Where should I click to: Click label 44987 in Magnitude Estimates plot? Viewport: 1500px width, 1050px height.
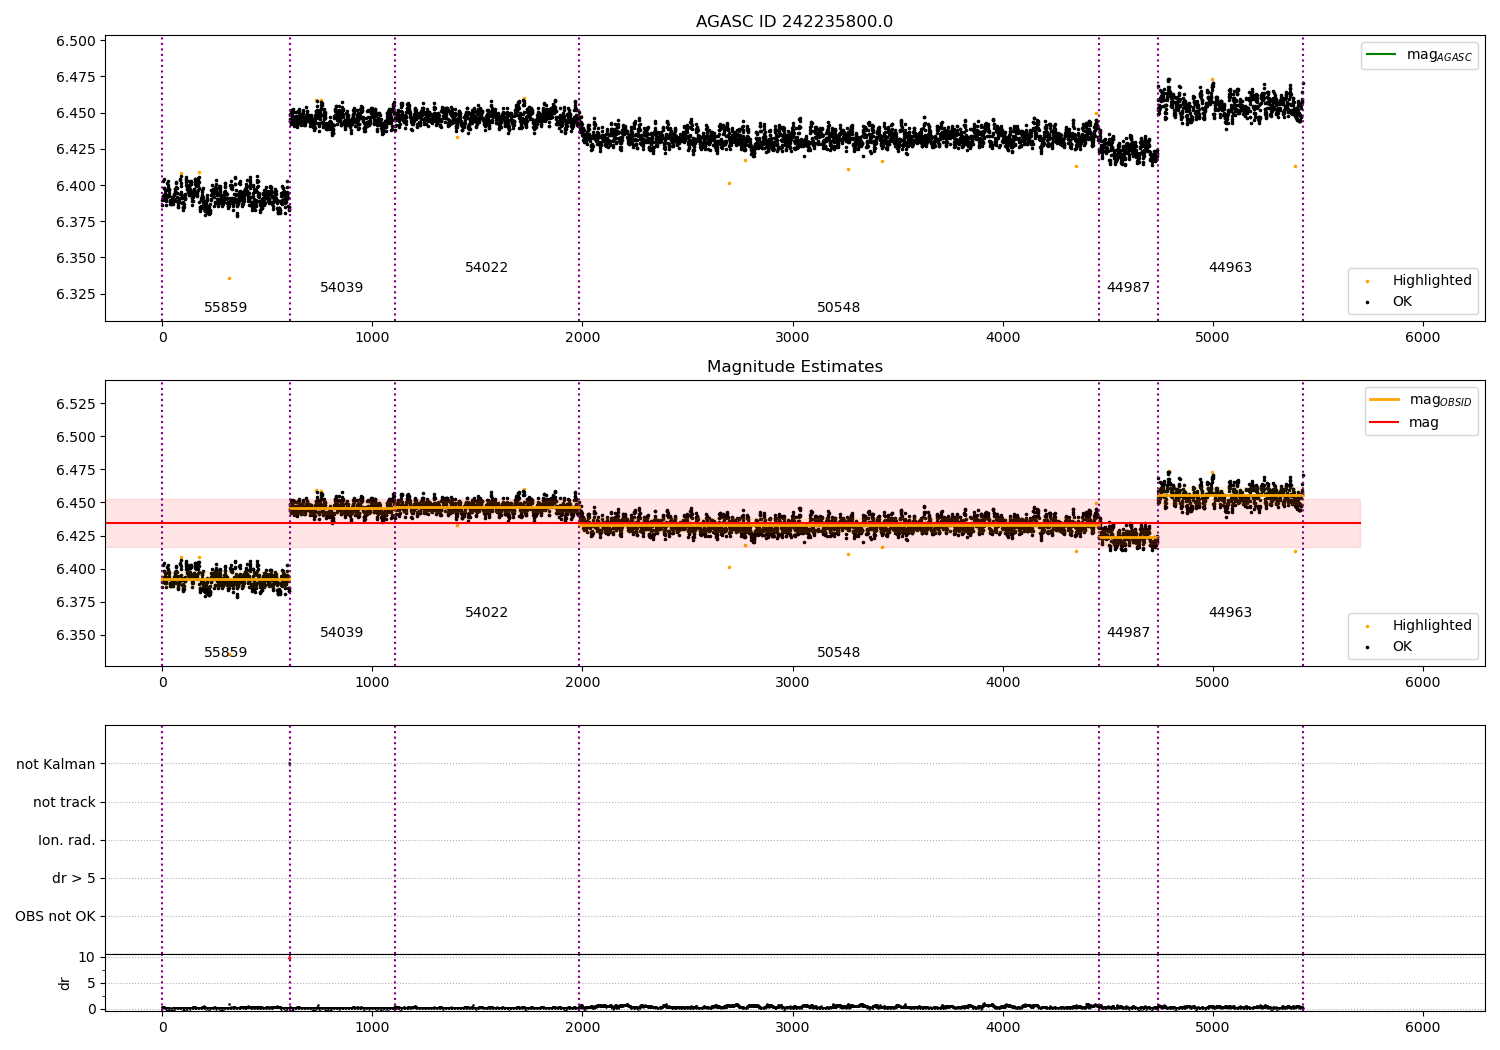click(1128, 633)
